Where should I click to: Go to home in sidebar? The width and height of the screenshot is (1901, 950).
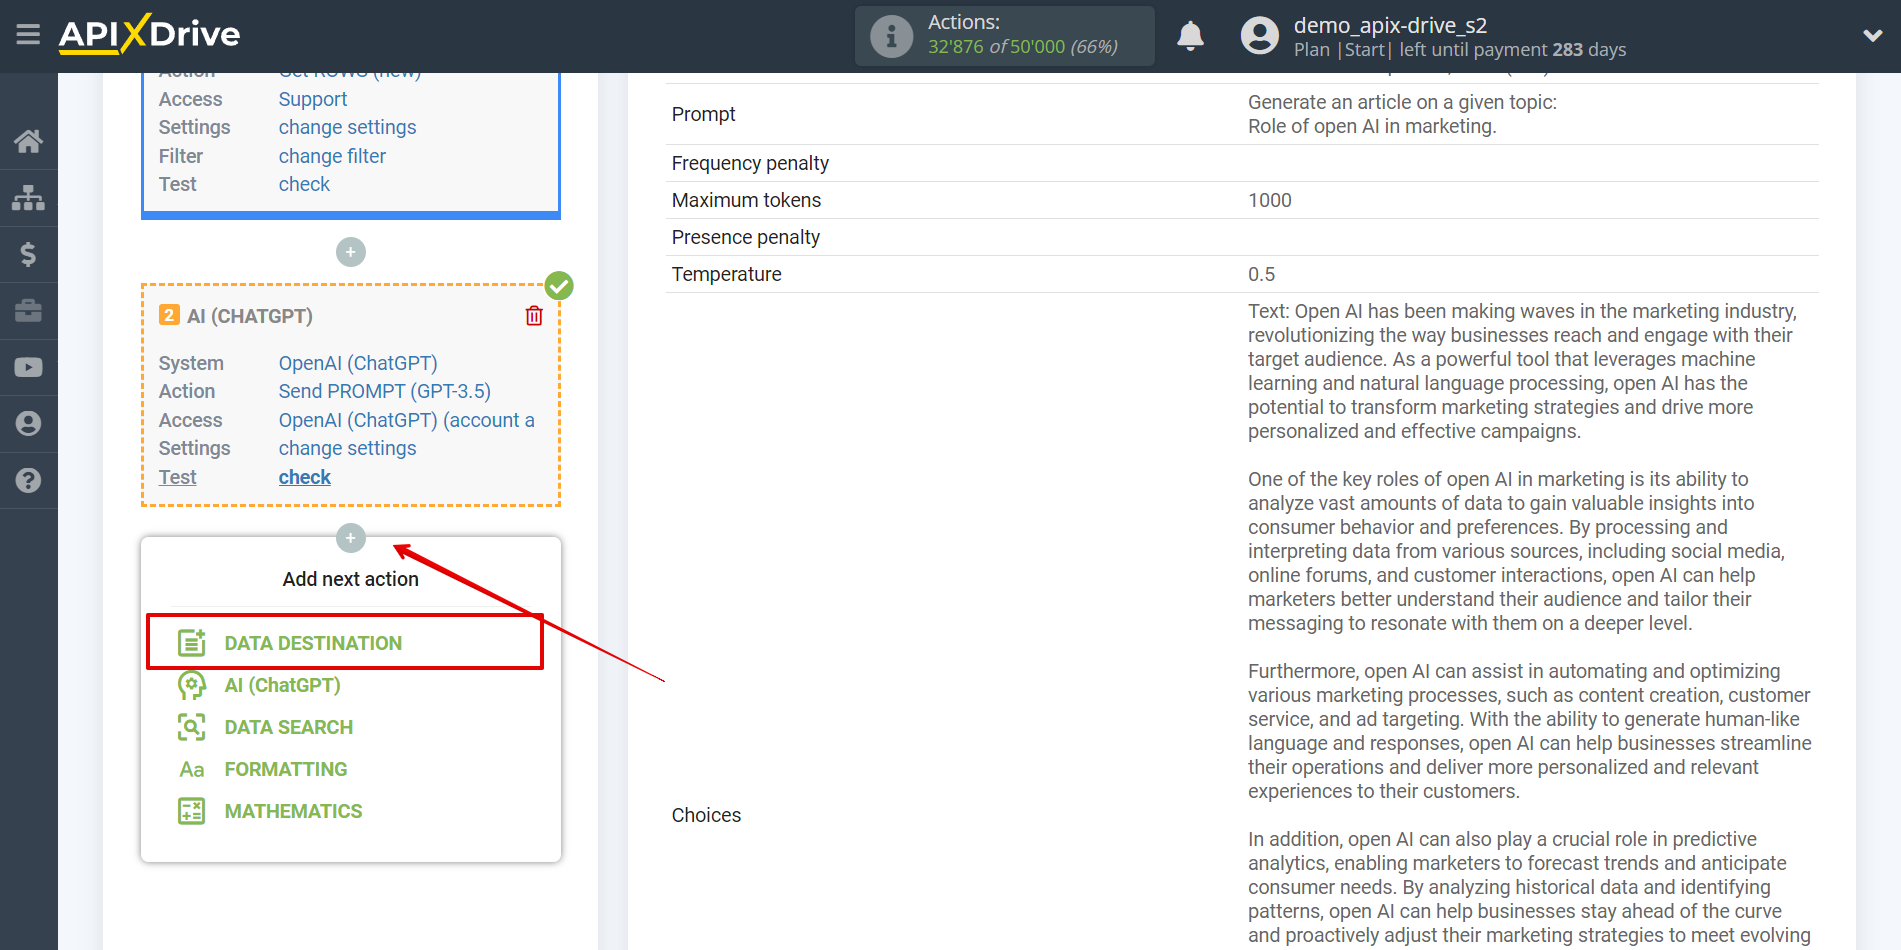[28, 141]
